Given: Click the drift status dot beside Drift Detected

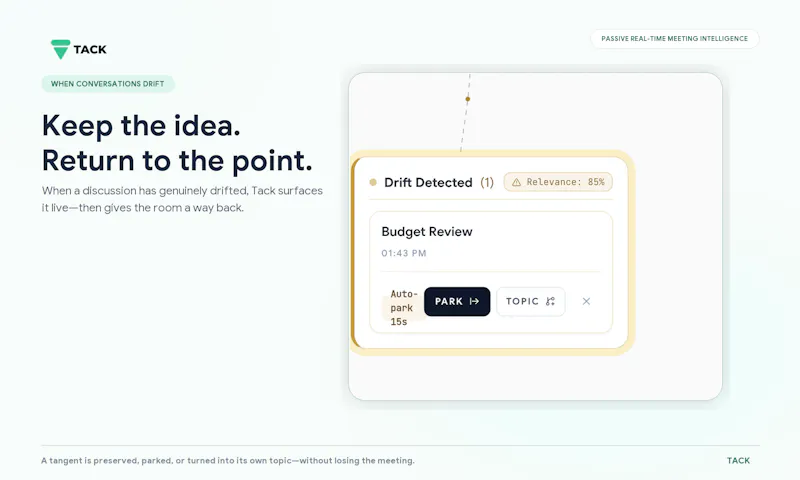Looking at the screenshot, I should point(373,182).
